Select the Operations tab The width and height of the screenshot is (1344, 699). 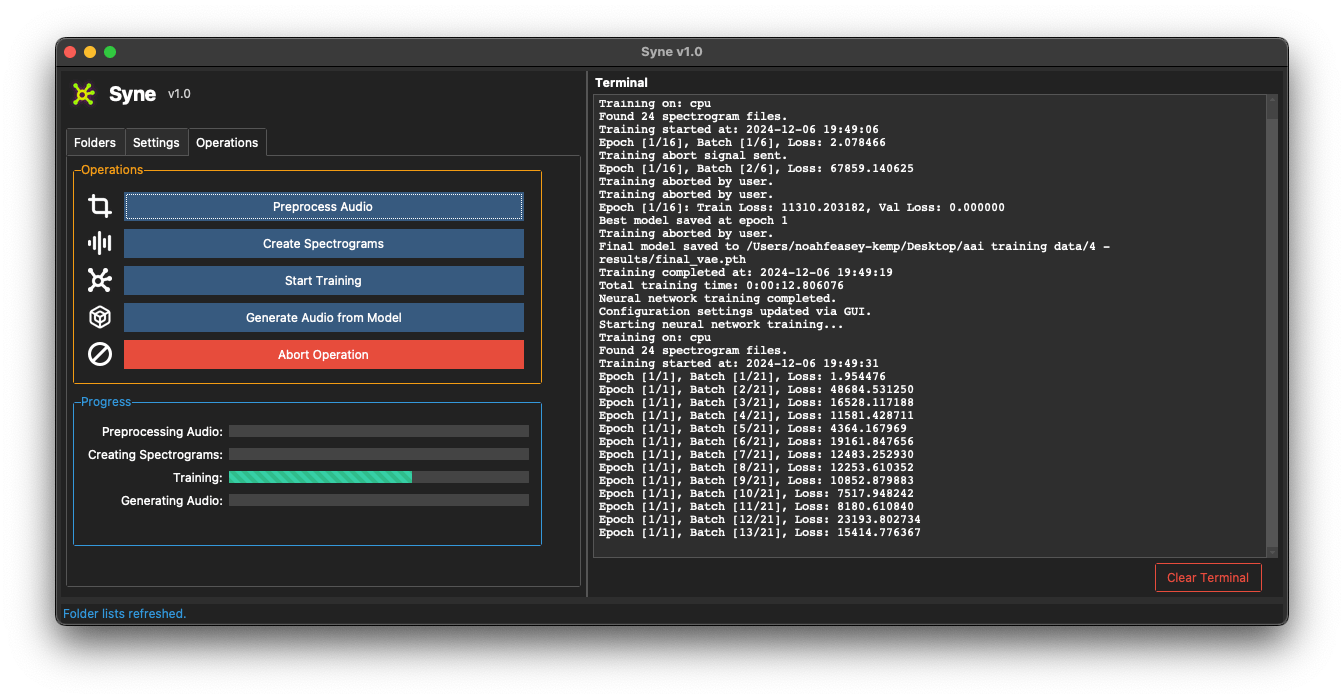227,142
